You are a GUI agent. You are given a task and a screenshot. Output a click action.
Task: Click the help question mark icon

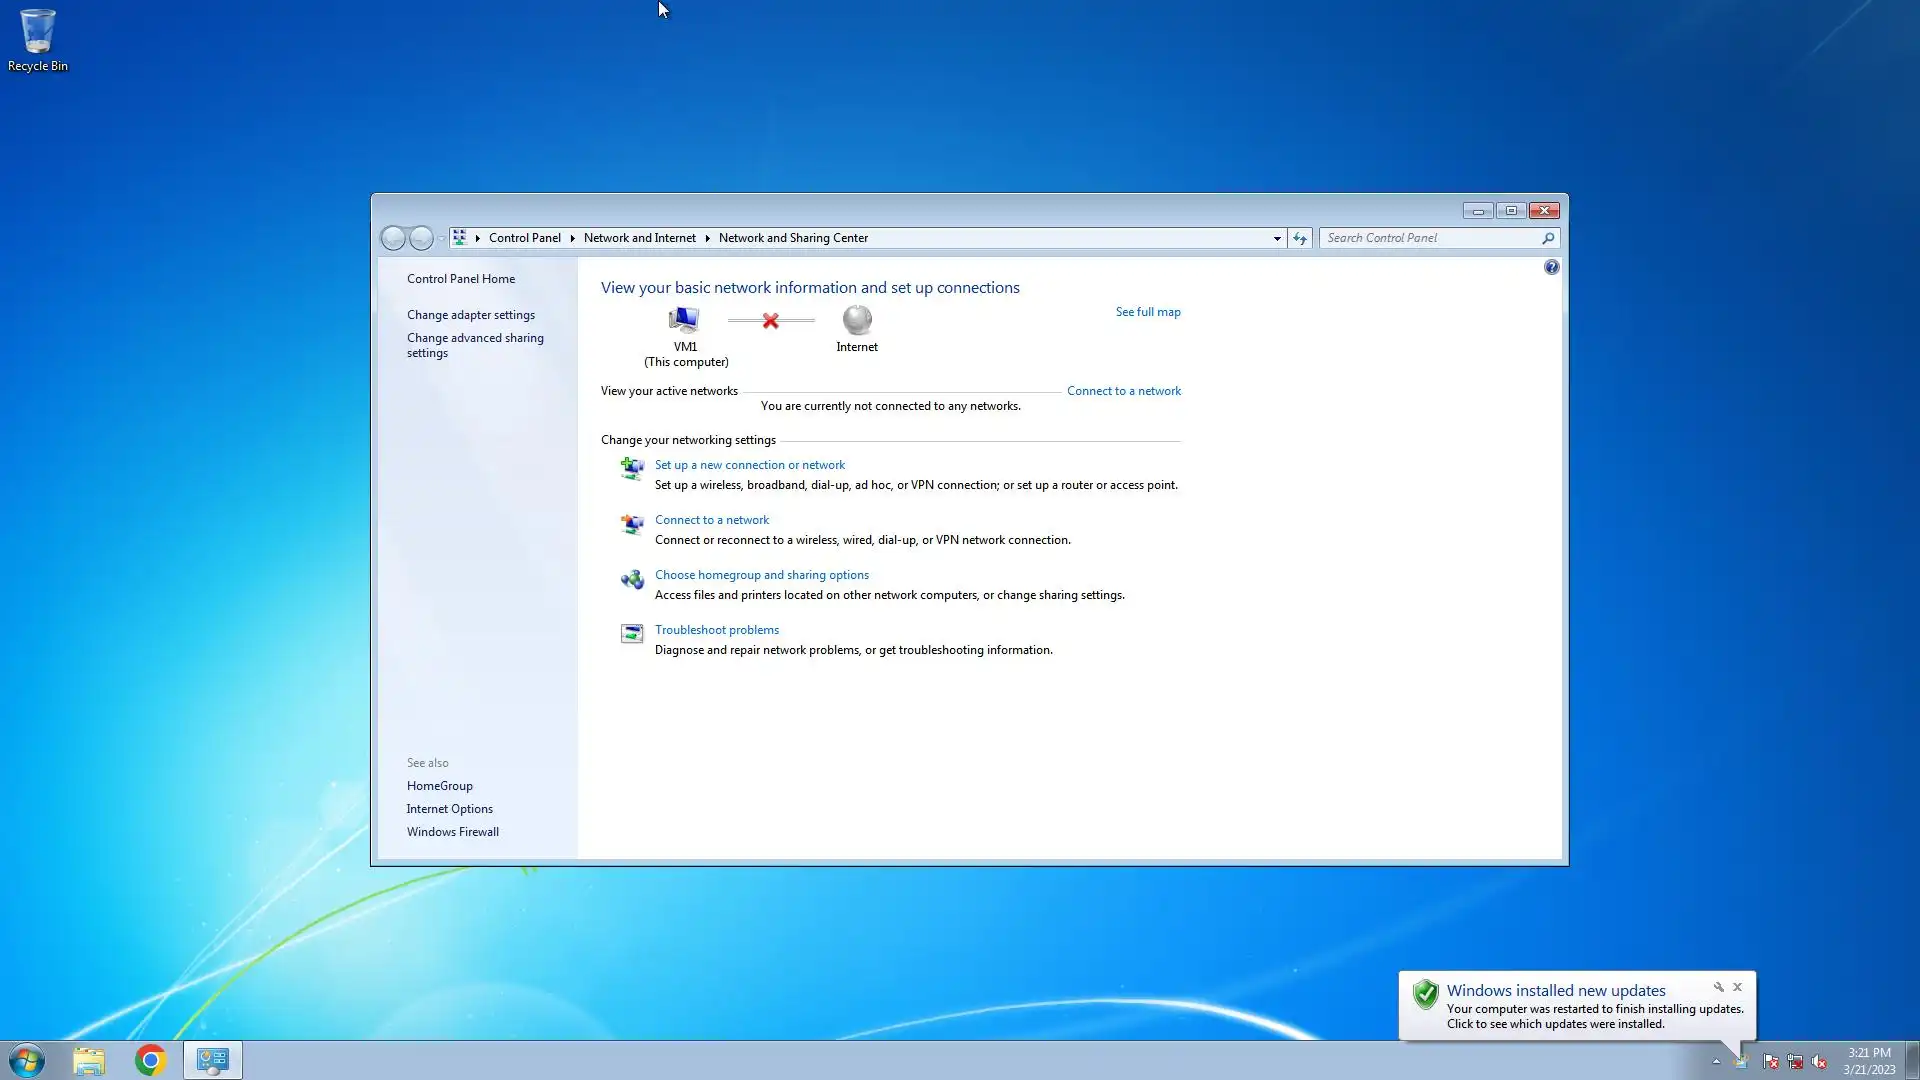(x=1551, y=267)
